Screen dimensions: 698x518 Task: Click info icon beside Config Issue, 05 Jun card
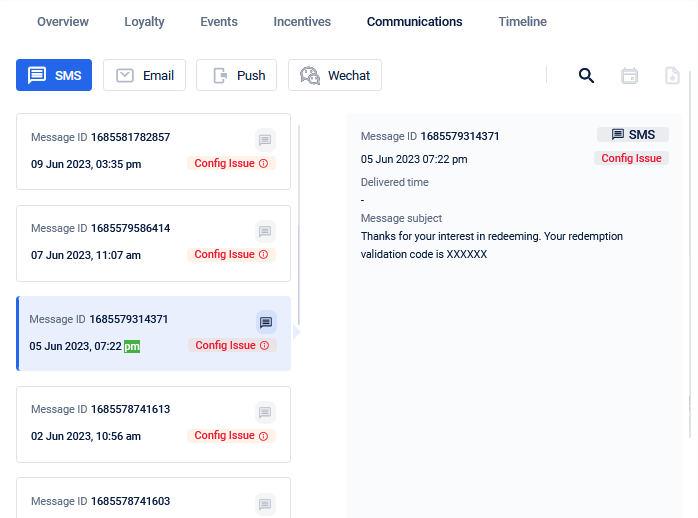264,345
